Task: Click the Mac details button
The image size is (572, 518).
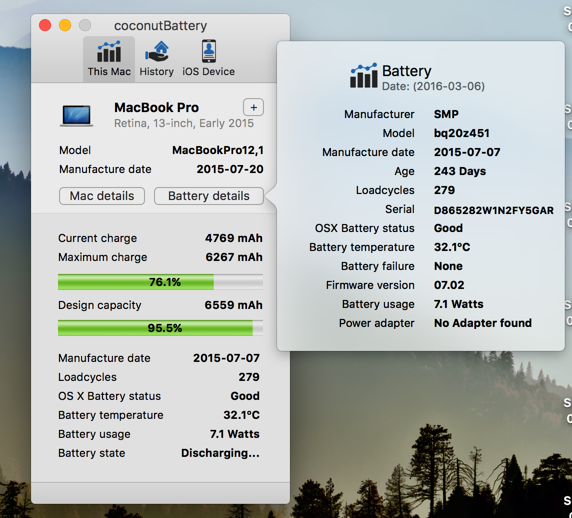Action: click(x=102, y=196)
